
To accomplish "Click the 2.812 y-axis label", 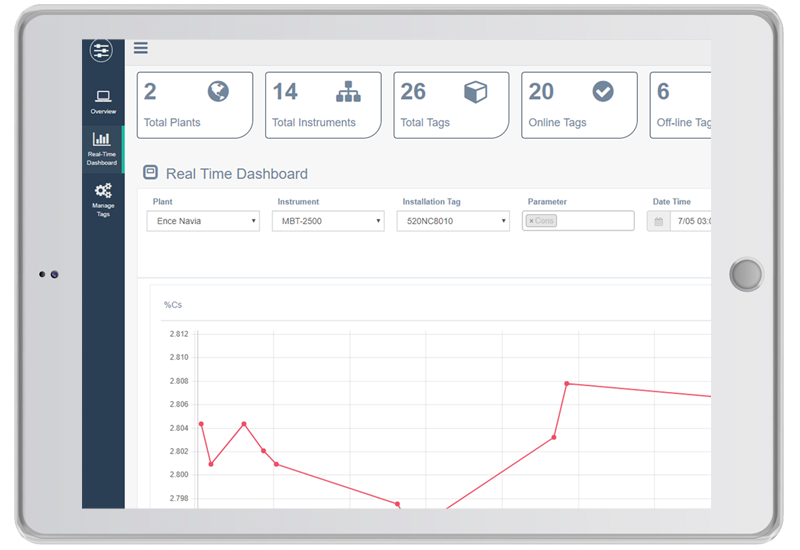I will 179,334.
